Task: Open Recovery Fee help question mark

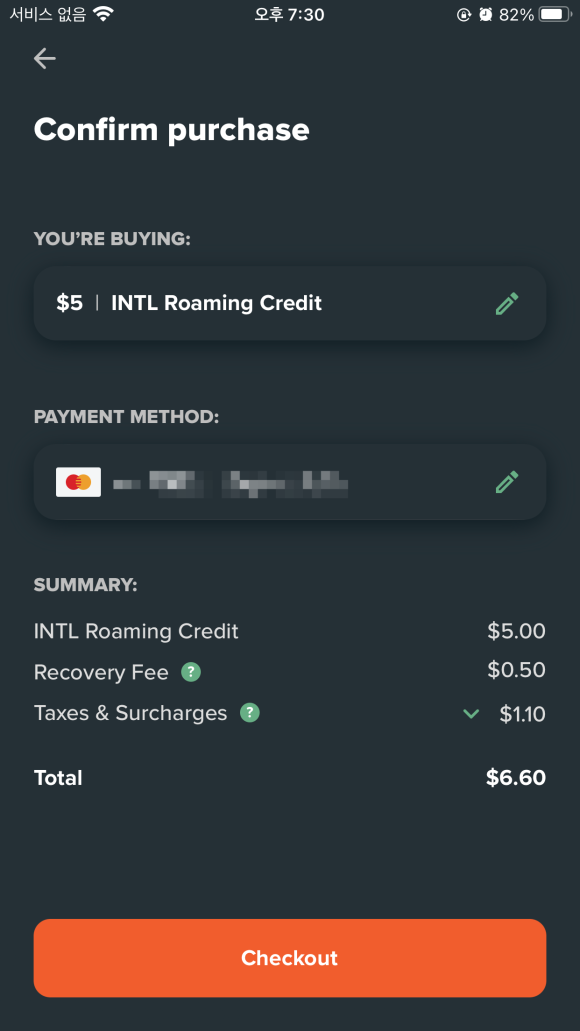Action: click(191, 672)
